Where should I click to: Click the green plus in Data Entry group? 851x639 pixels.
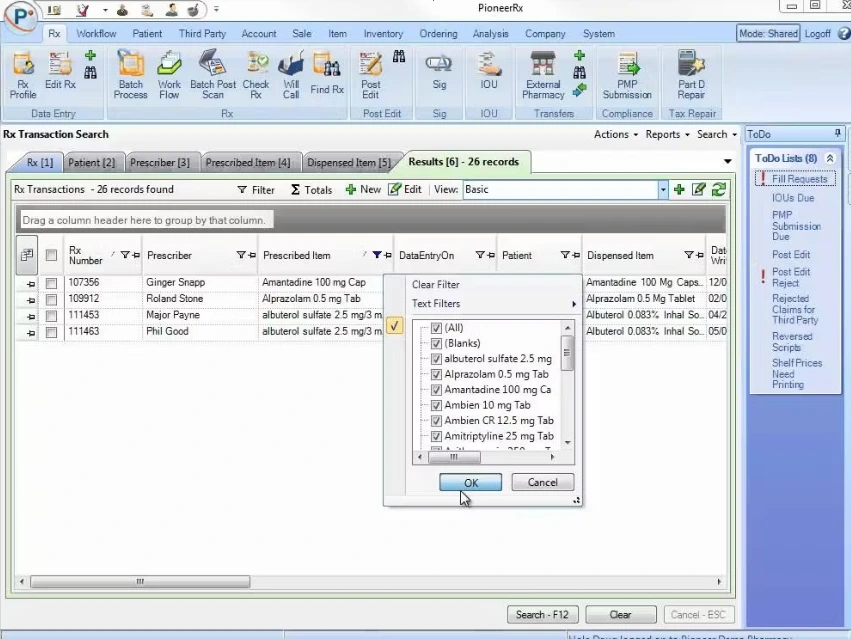tap(91, 55)
